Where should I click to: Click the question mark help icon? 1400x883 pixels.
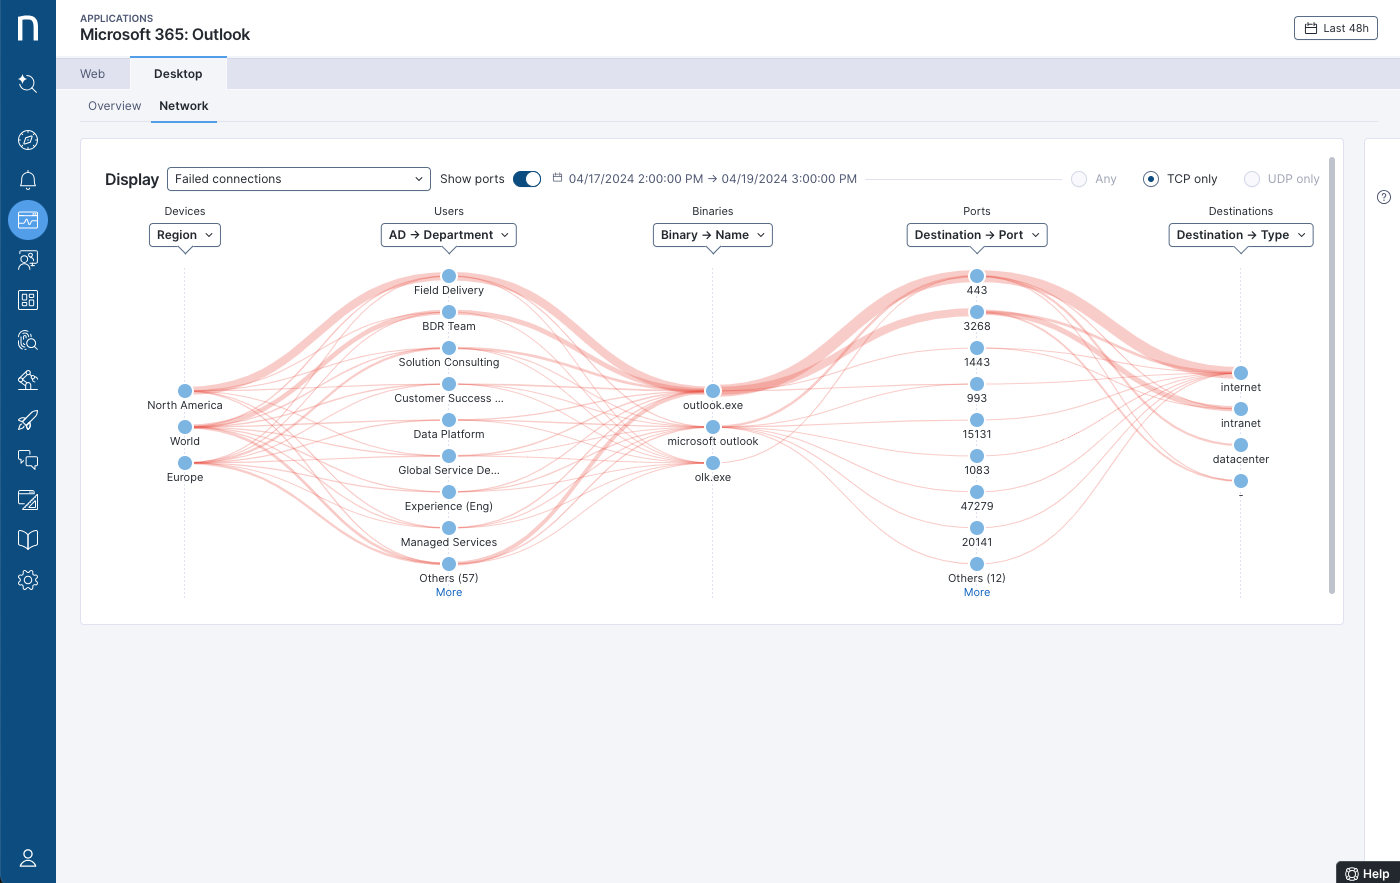(x=1384, y=197)
